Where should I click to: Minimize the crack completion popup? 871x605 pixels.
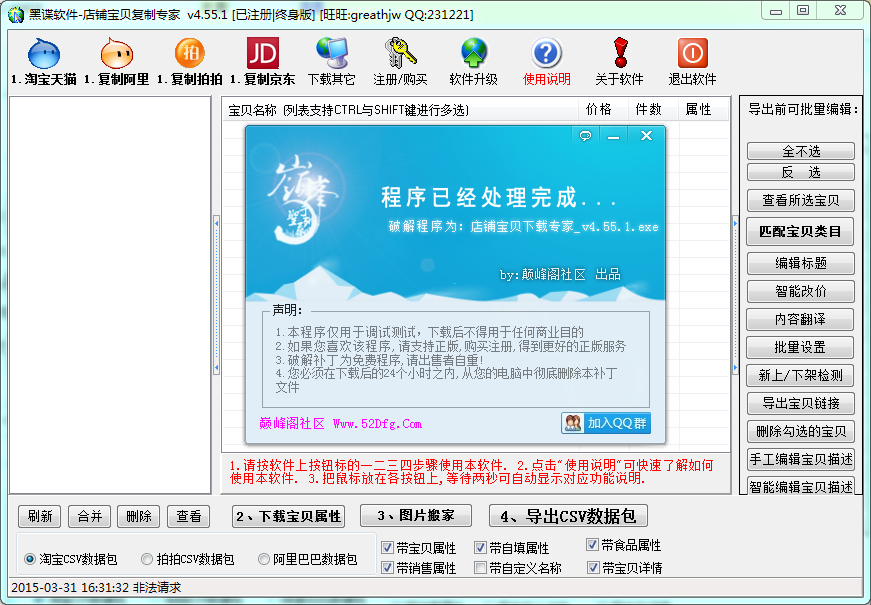pos(613,136)
